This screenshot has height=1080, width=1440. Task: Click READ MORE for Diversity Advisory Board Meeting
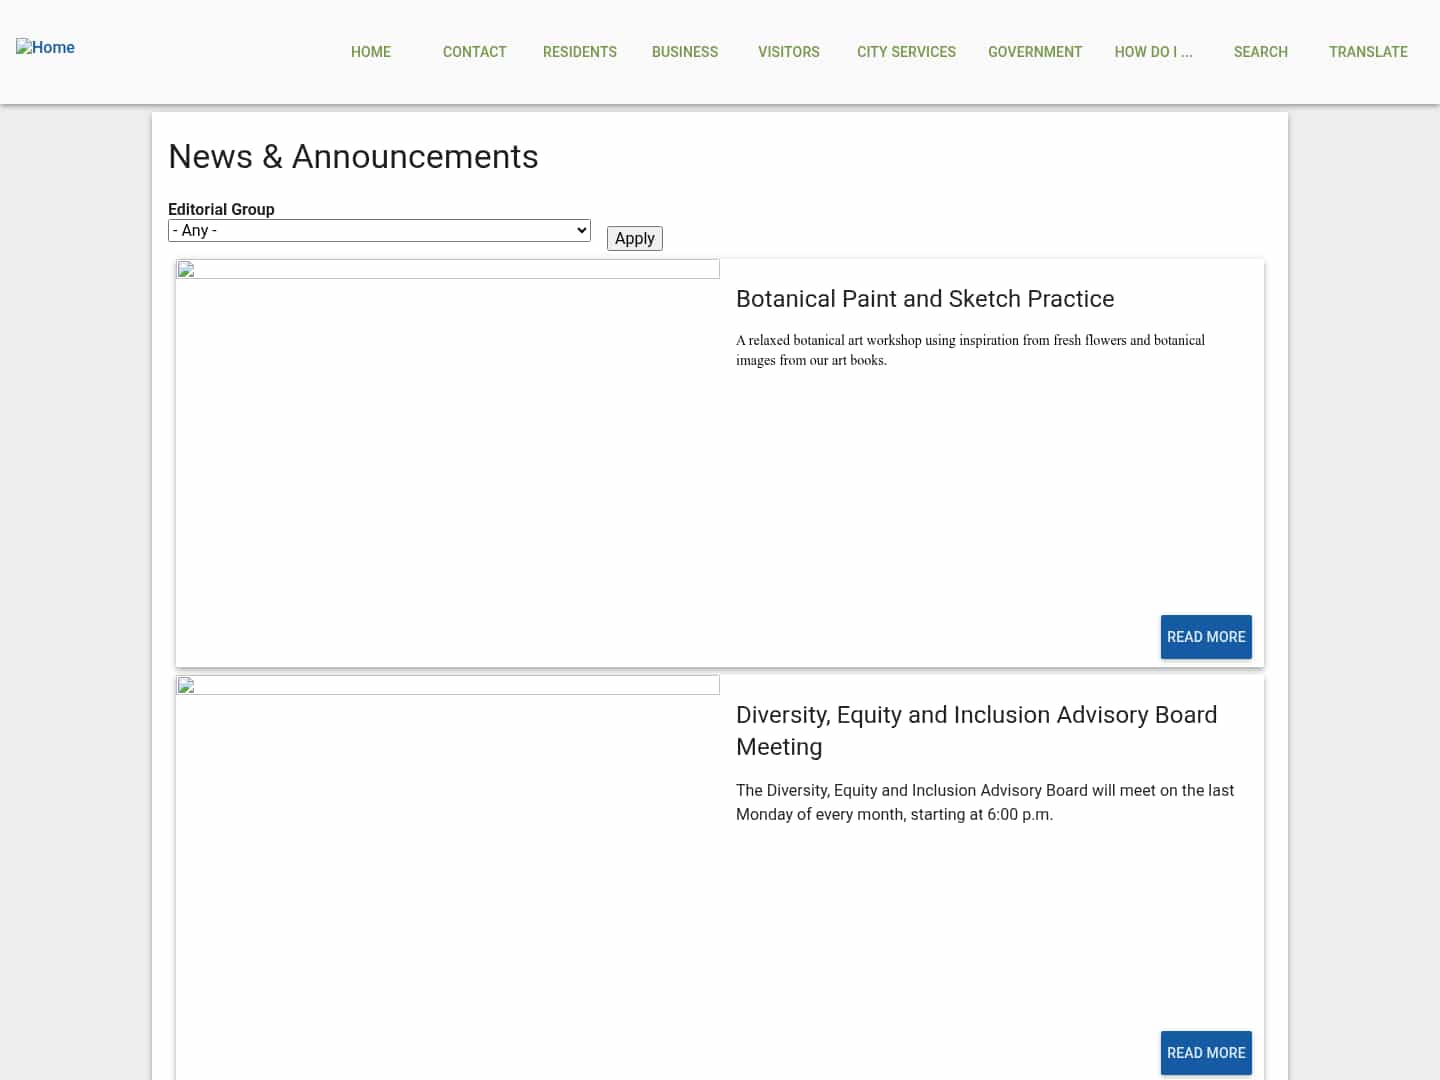(1206, 1053)
